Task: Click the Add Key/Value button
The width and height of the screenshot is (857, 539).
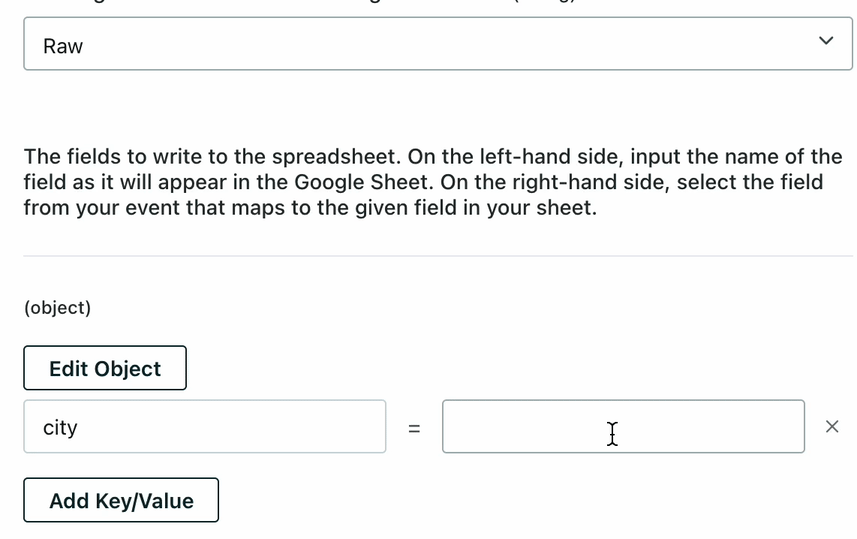Action: tap(121, 500)
